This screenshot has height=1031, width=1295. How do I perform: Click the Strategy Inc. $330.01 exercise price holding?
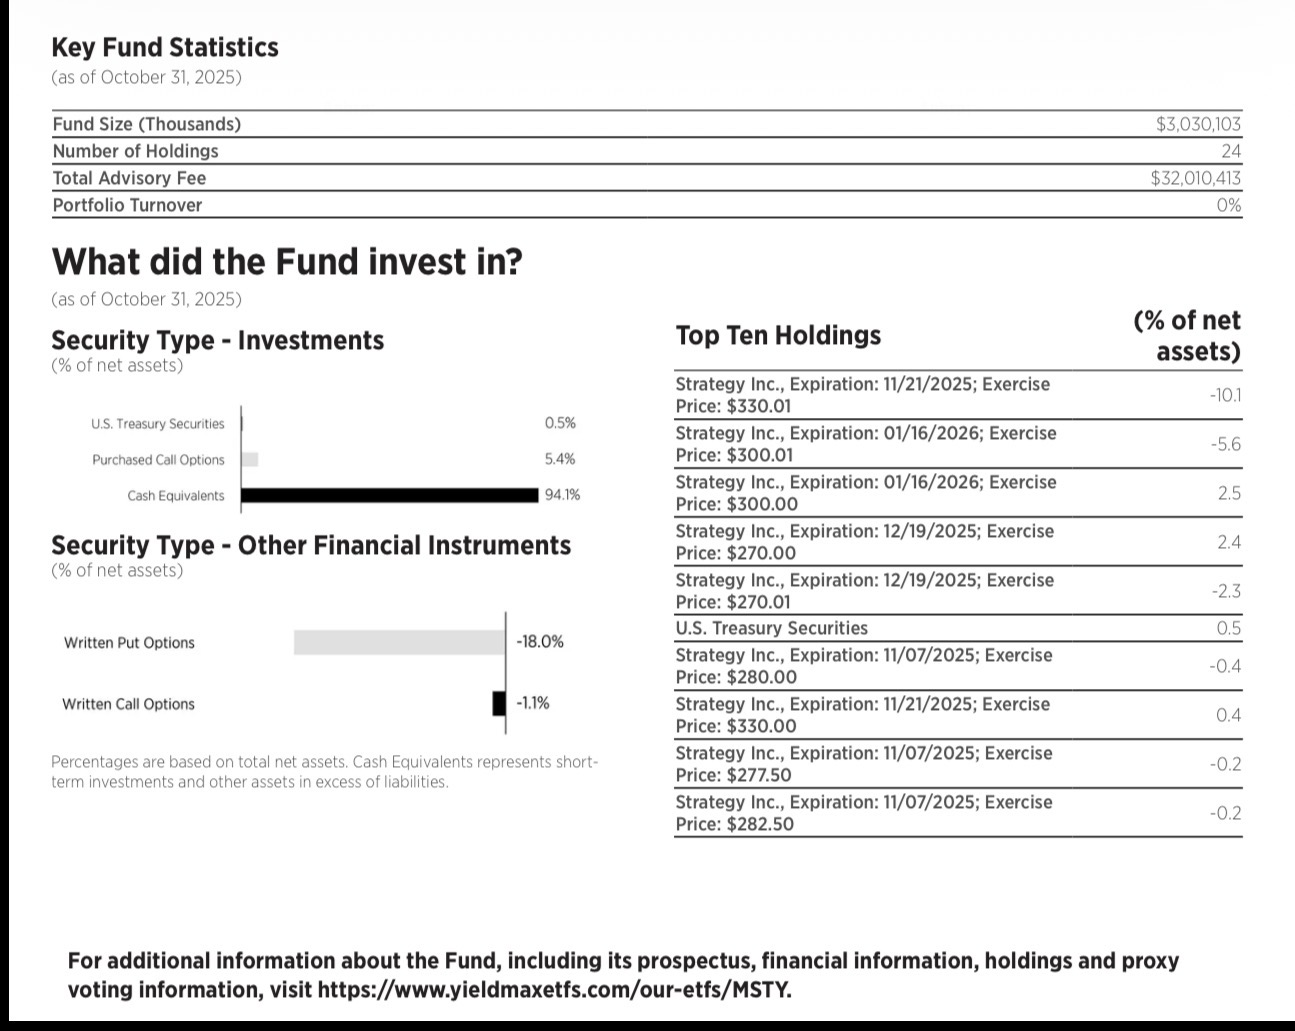pyautogui.click(x=862, y=395)
